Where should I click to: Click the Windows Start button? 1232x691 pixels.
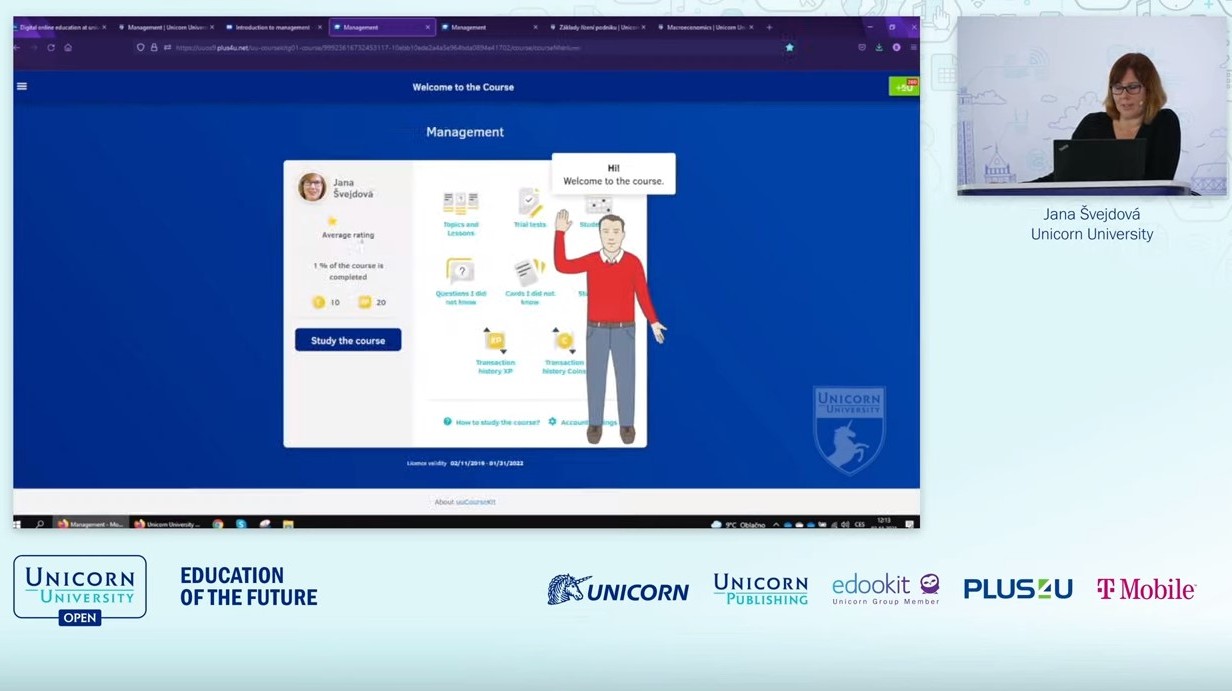tap(17, 523)
